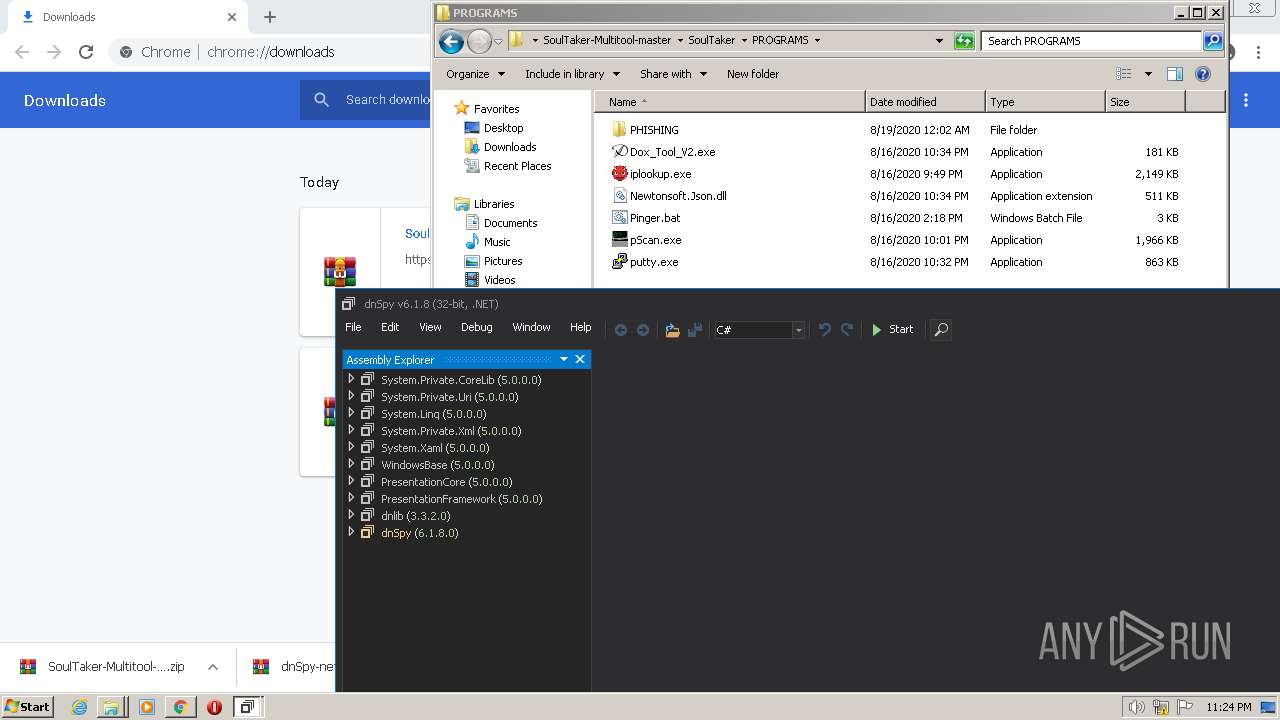Viewport: 1280px width, 720px height.
Task: Click dnSpy Save All toolbar icon
Action: pos(695,330)
